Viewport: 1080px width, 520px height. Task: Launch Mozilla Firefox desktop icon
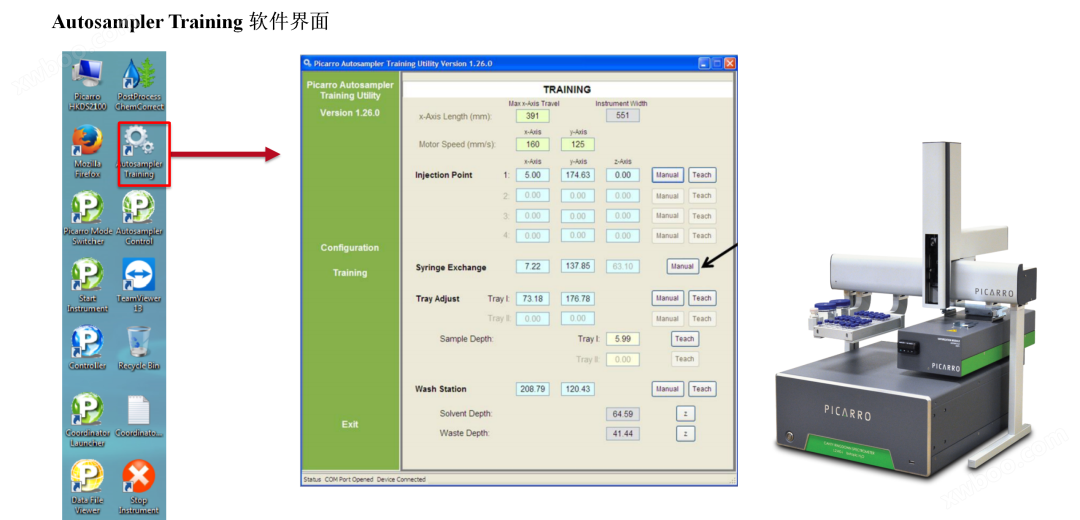tap(87, 152)
